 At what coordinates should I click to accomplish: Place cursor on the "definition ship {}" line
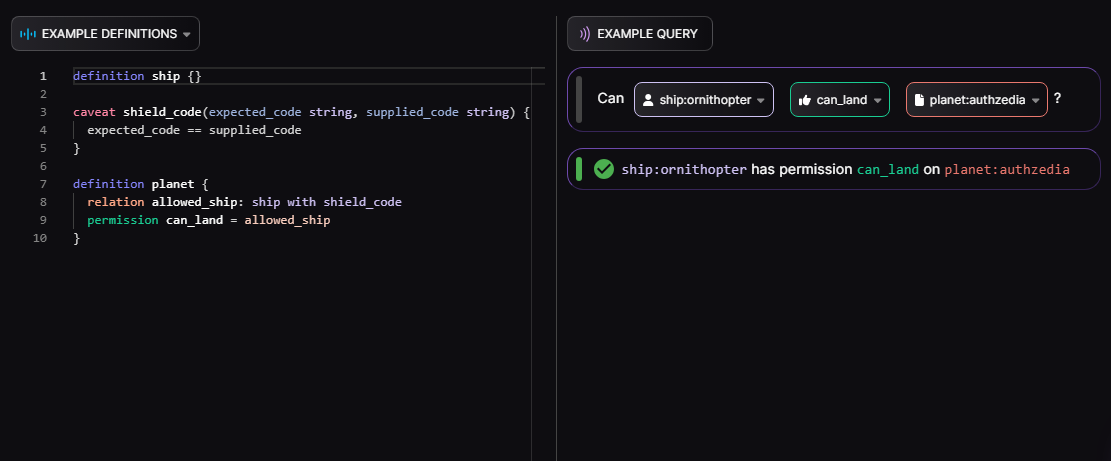coord(138,76)
